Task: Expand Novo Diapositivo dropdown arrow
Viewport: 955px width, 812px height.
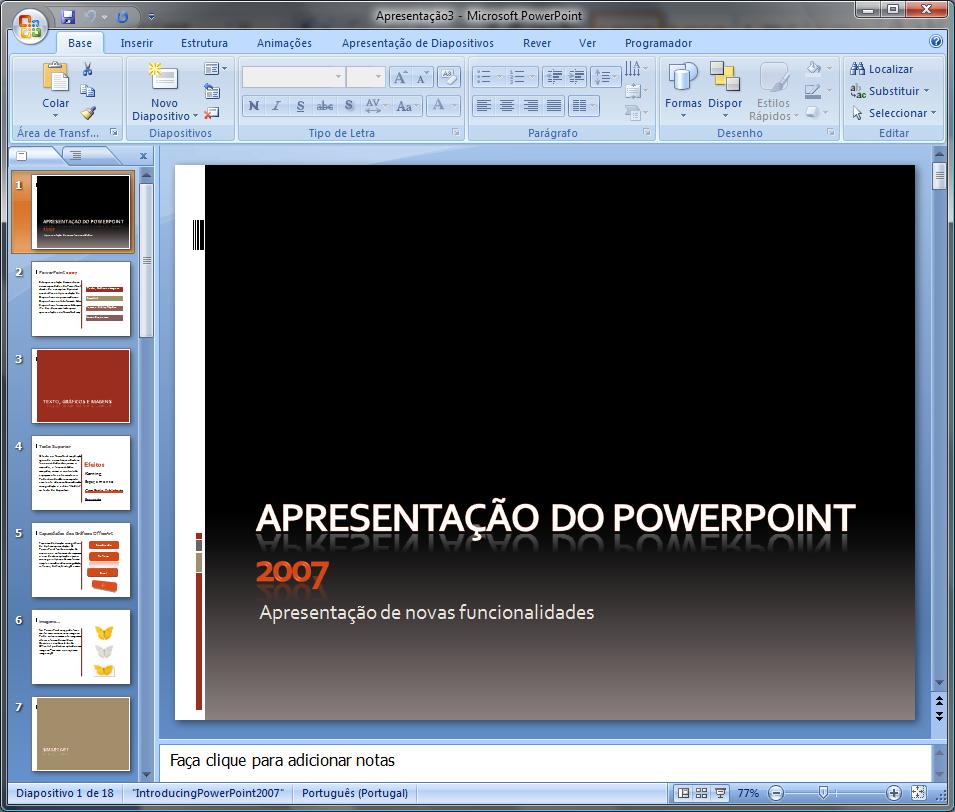Action: 195,116
